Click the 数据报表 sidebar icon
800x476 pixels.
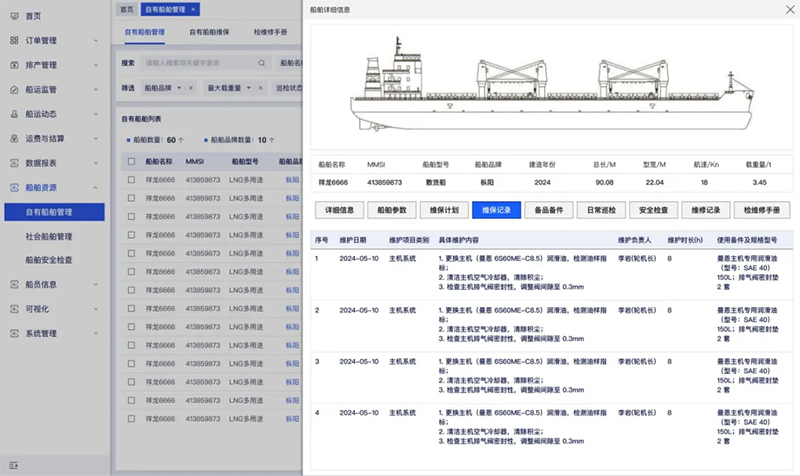pos(13,162)
